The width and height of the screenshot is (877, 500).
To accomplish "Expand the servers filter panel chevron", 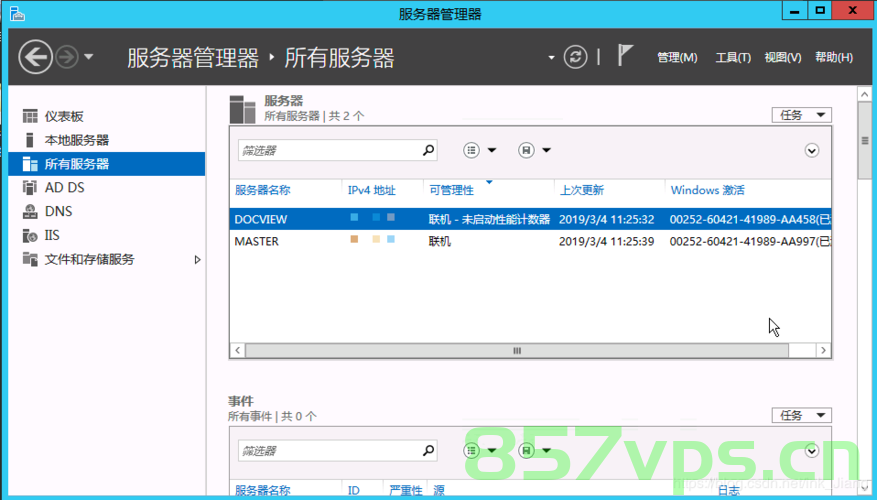I will (812, 150).
